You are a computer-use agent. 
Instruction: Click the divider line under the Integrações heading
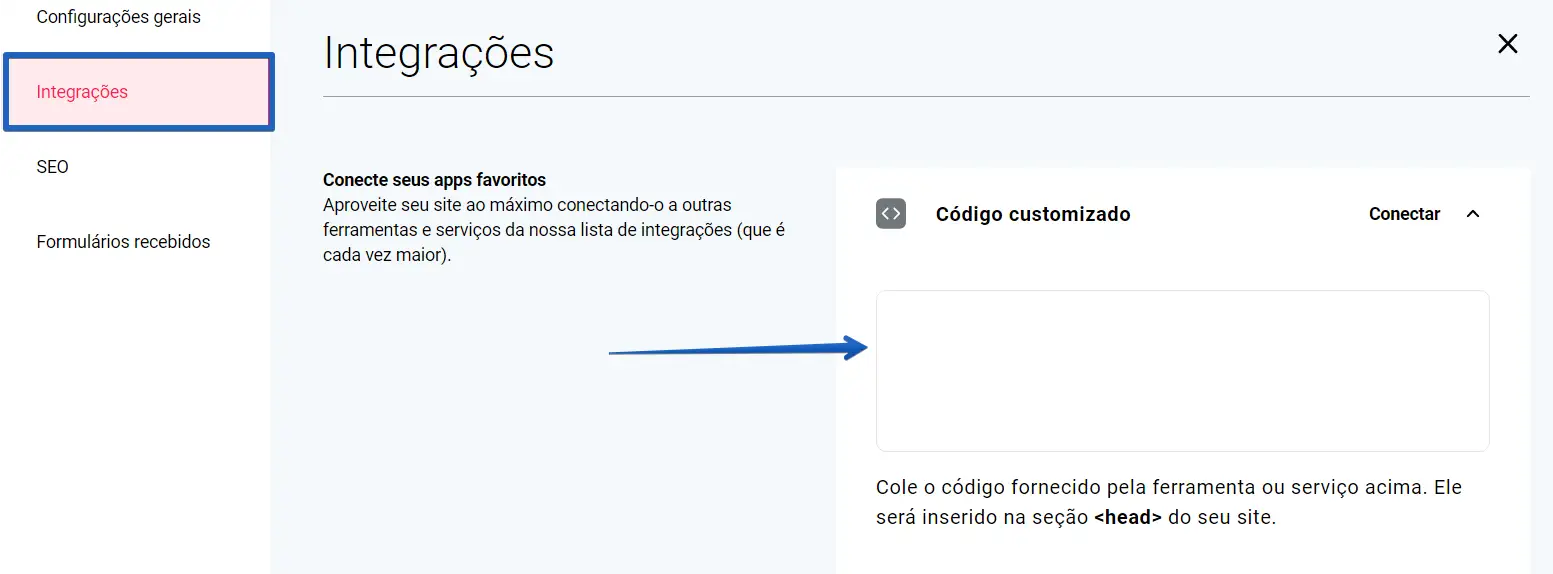point(926,97)
